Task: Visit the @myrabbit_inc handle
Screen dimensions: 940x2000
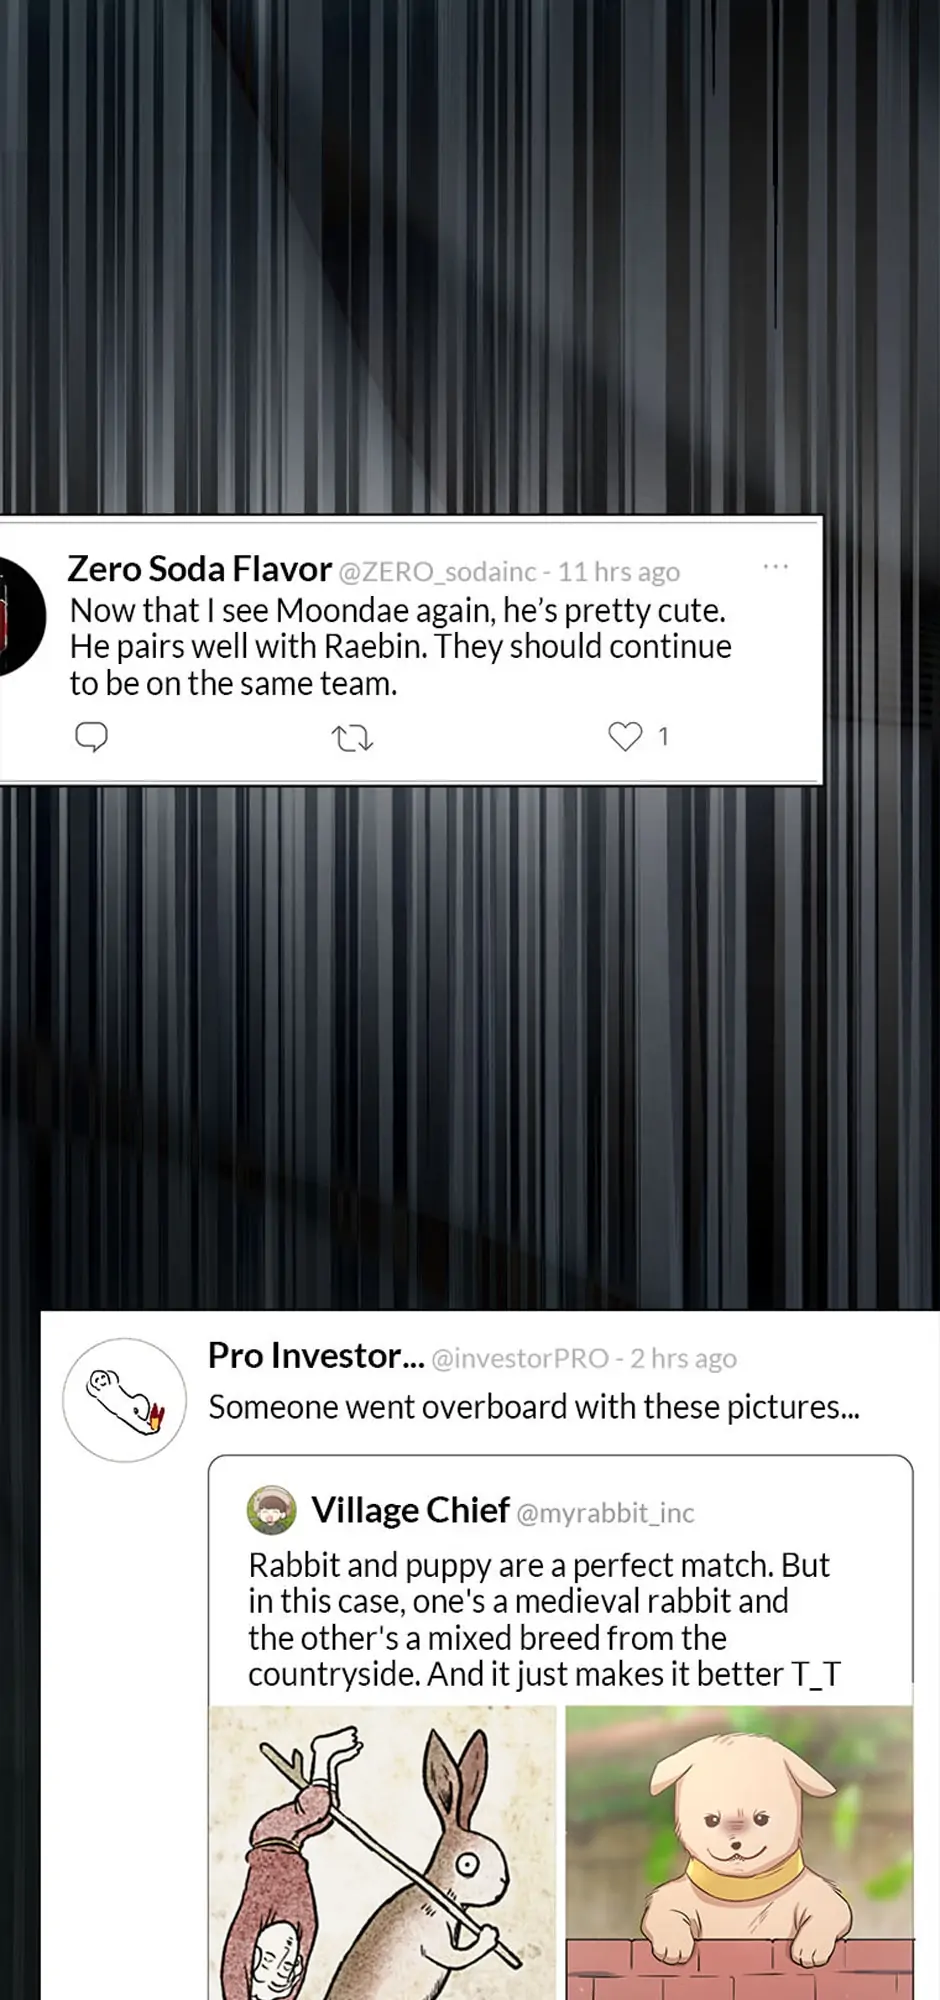Action: [x=605, y=1513]
